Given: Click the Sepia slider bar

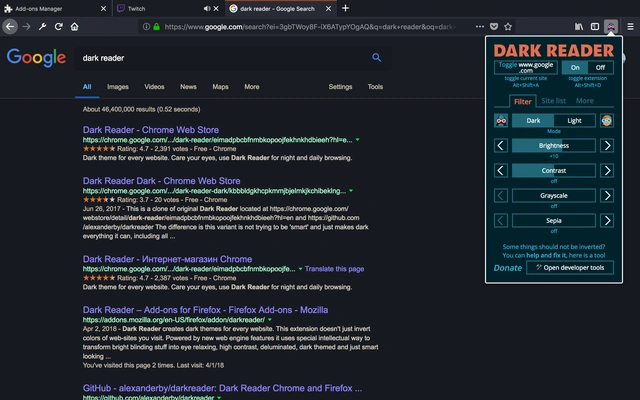Looking at the screenshot, I should click(x=554, y=220).
